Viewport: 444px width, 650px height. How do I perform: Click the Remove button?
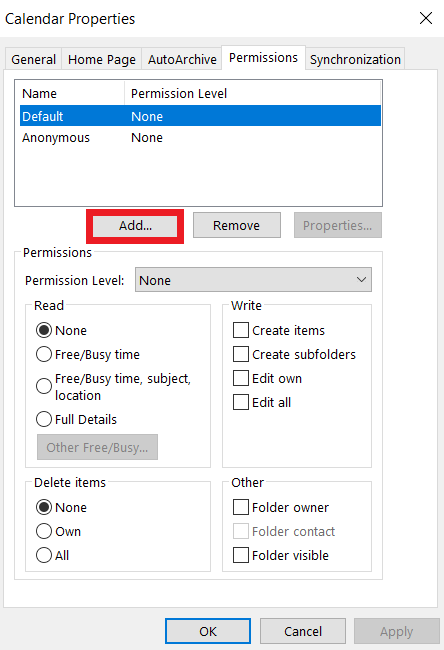[x=237, y=226]
